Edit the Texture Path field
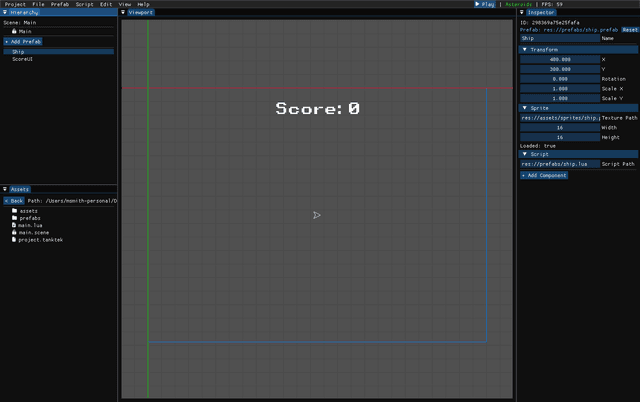 (560, 118)
